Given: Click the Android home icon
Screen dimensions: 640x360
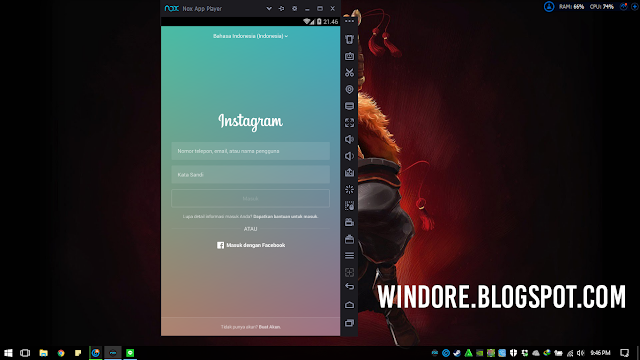Looking at the screenshot, I should coord(349,305).
